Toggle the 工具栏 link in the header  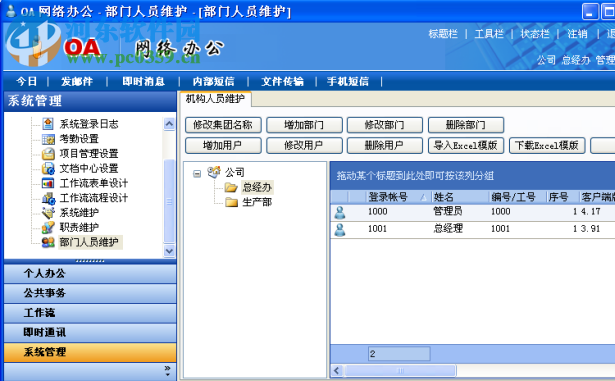[489, 34]
